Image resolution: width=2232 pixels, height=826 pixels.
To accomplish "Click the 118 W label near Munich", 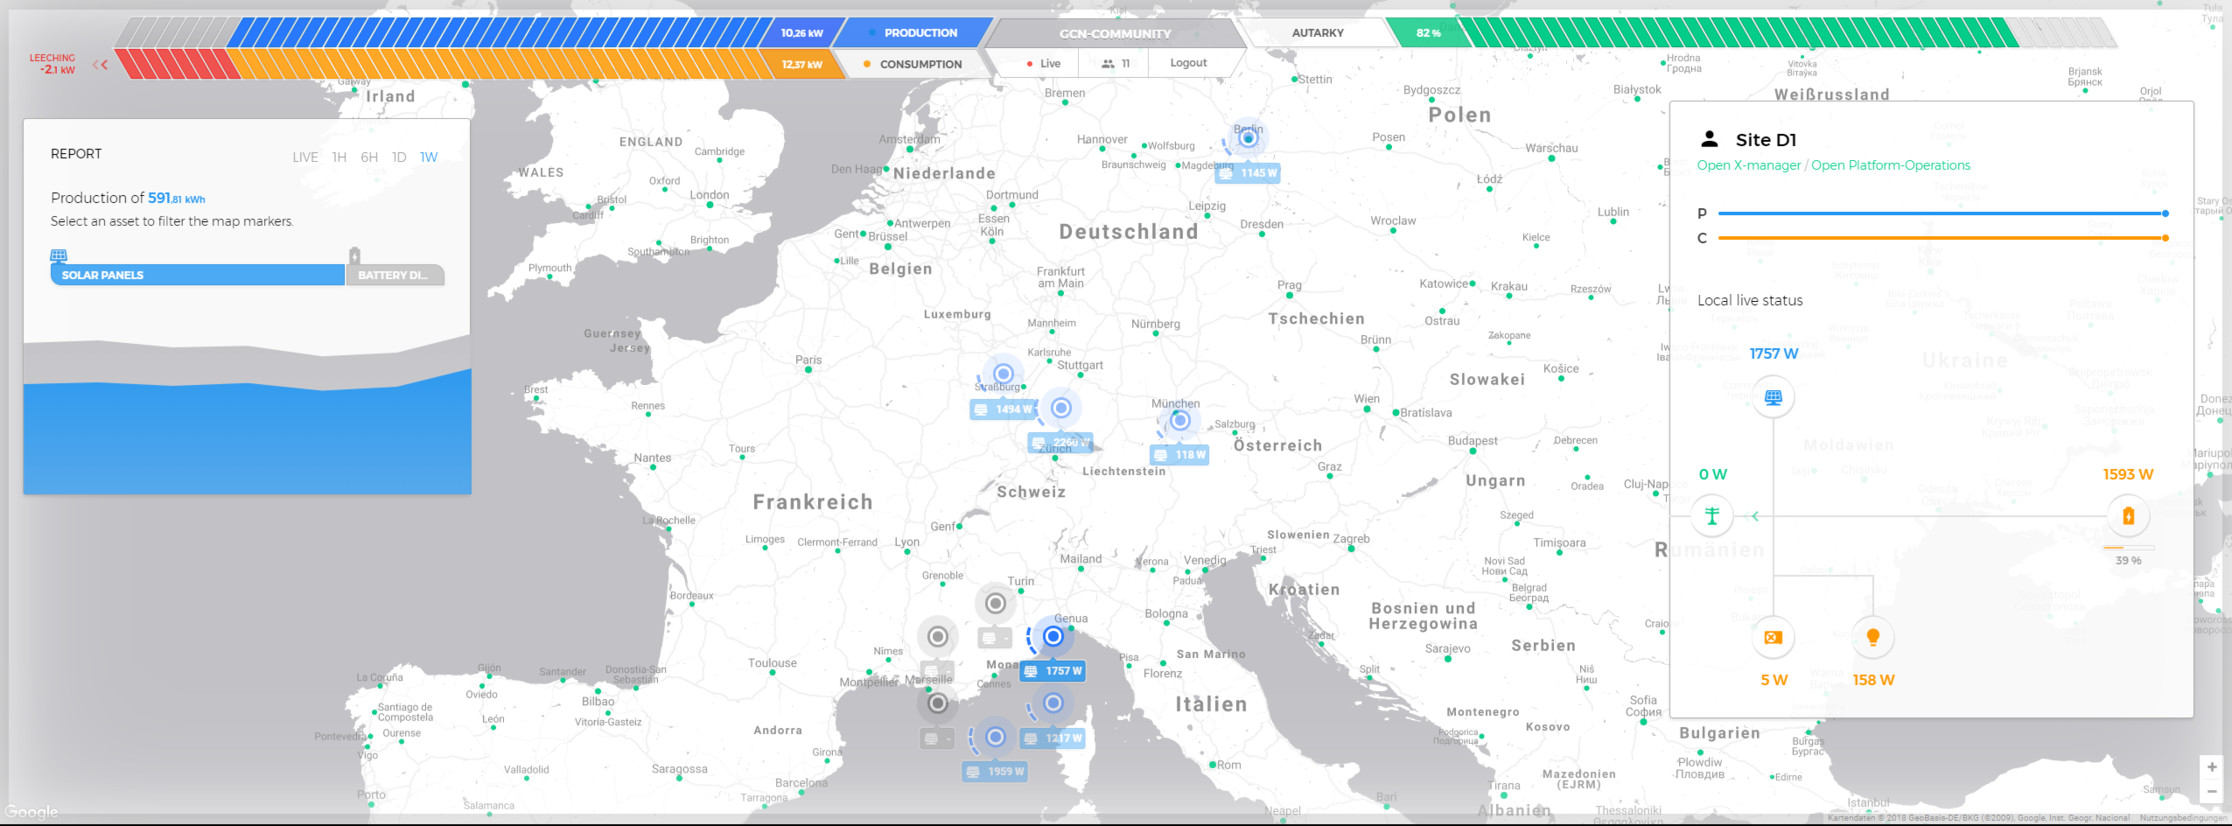I will 1180,455.
